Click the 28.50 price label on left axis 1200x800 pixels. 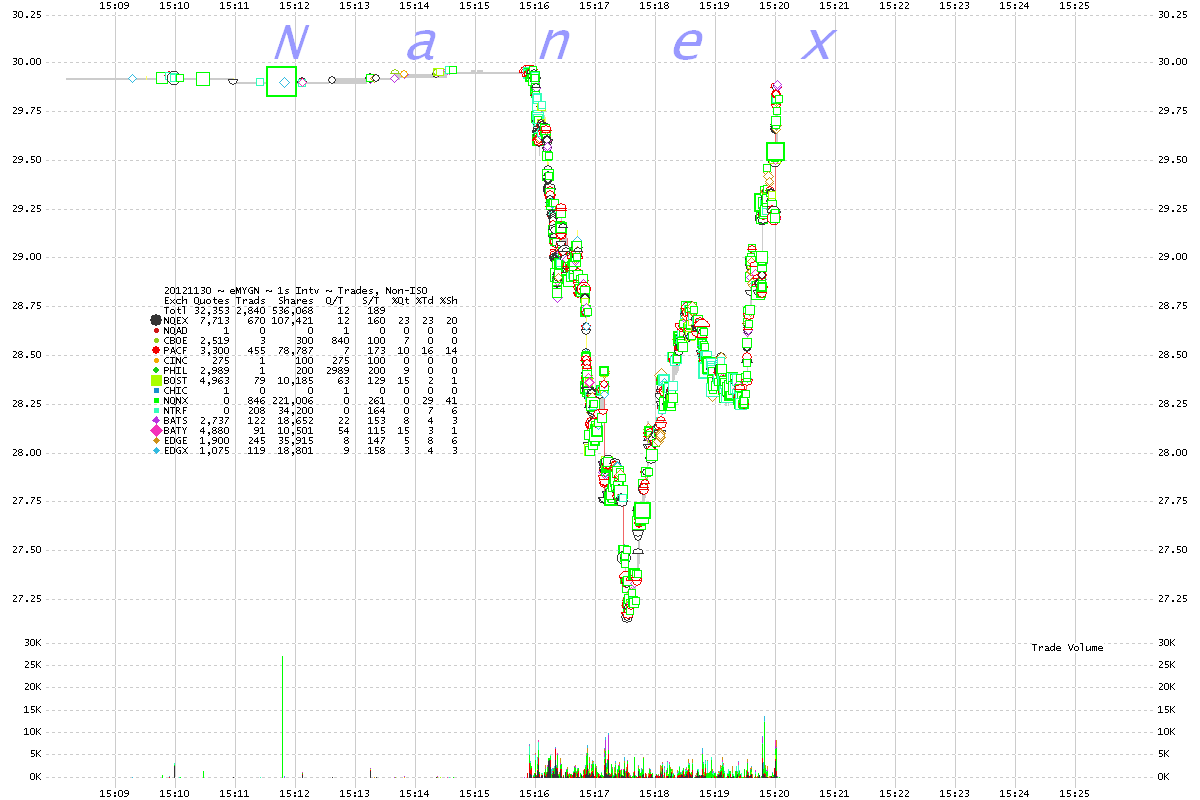pyautogui.click(x=26, y=355)
